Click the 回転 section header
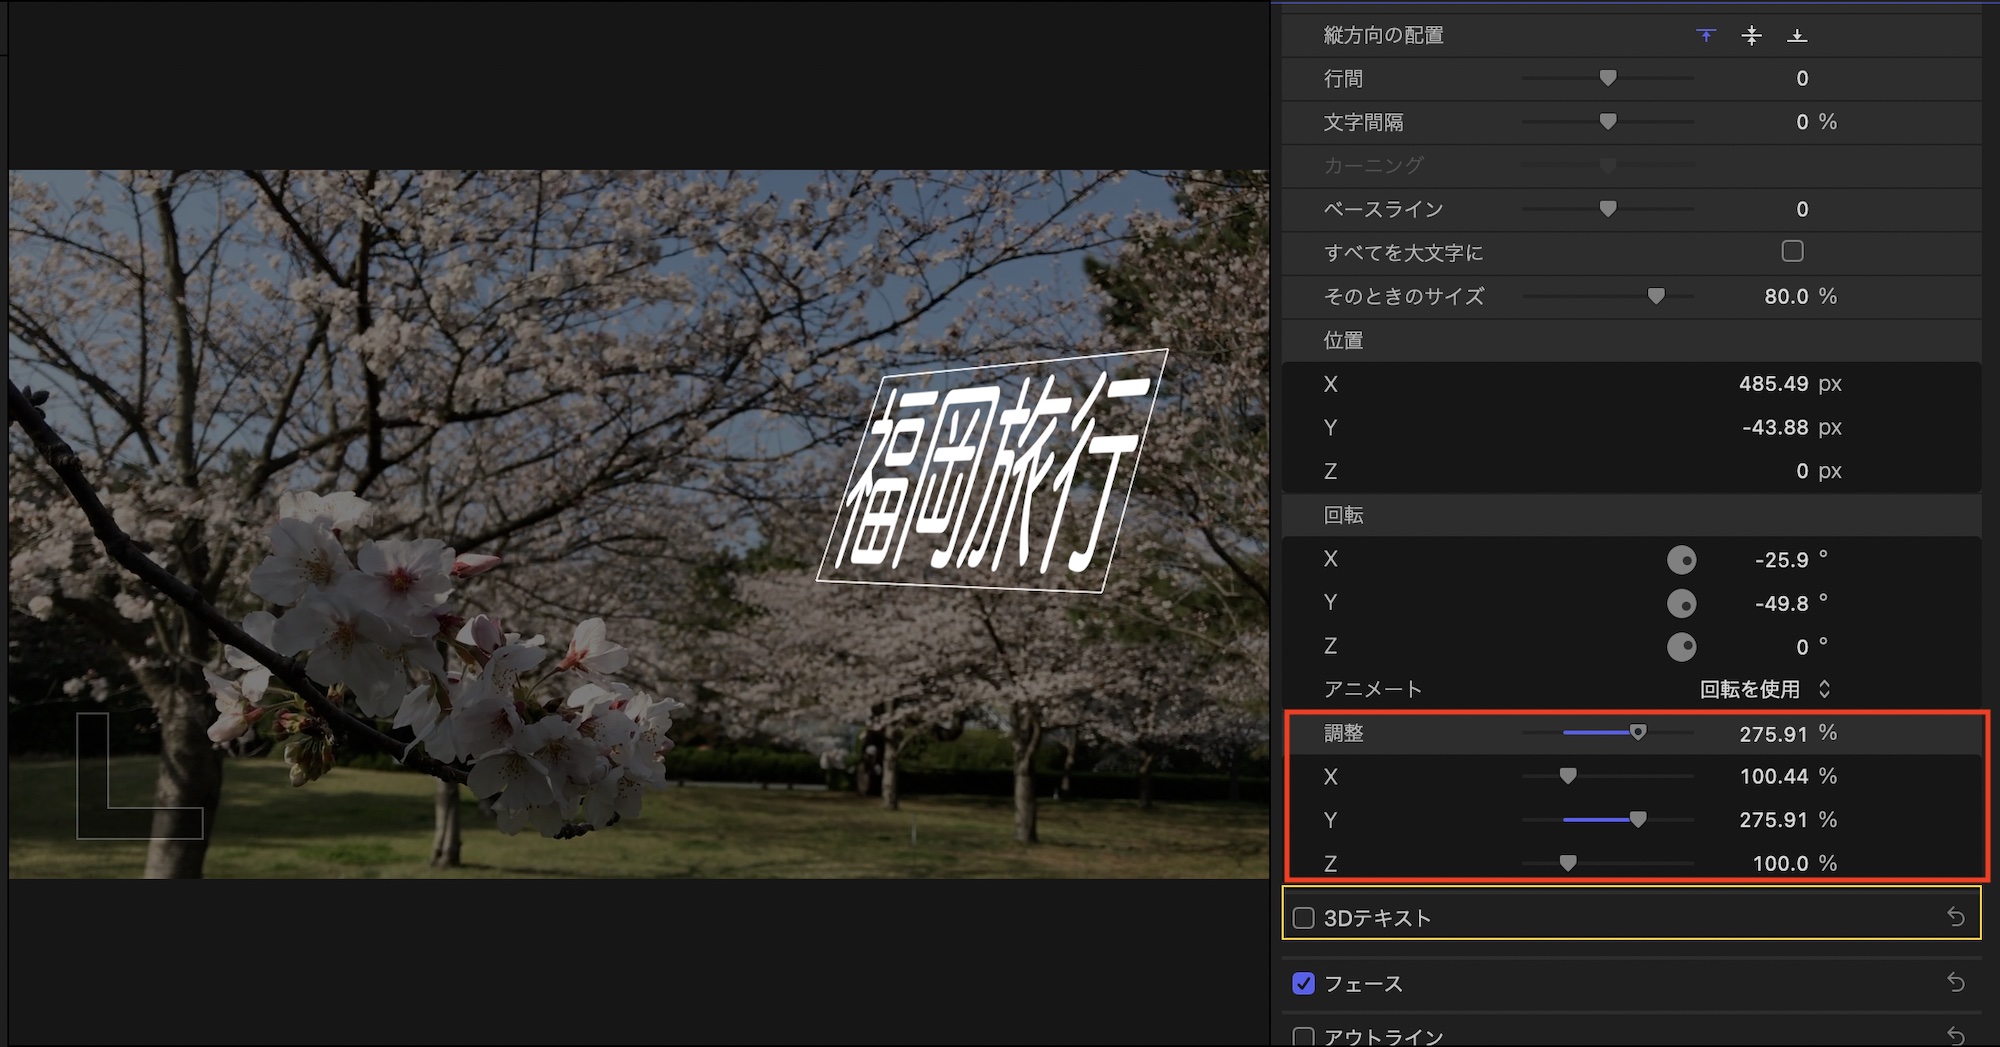Viewport: 2000px width, 1047px height. [1343, 515]
